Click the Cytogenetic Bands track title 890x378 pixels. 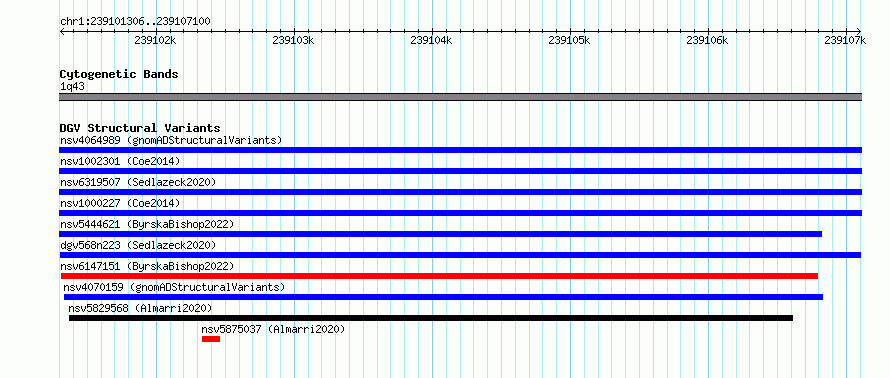coord(119,74)
